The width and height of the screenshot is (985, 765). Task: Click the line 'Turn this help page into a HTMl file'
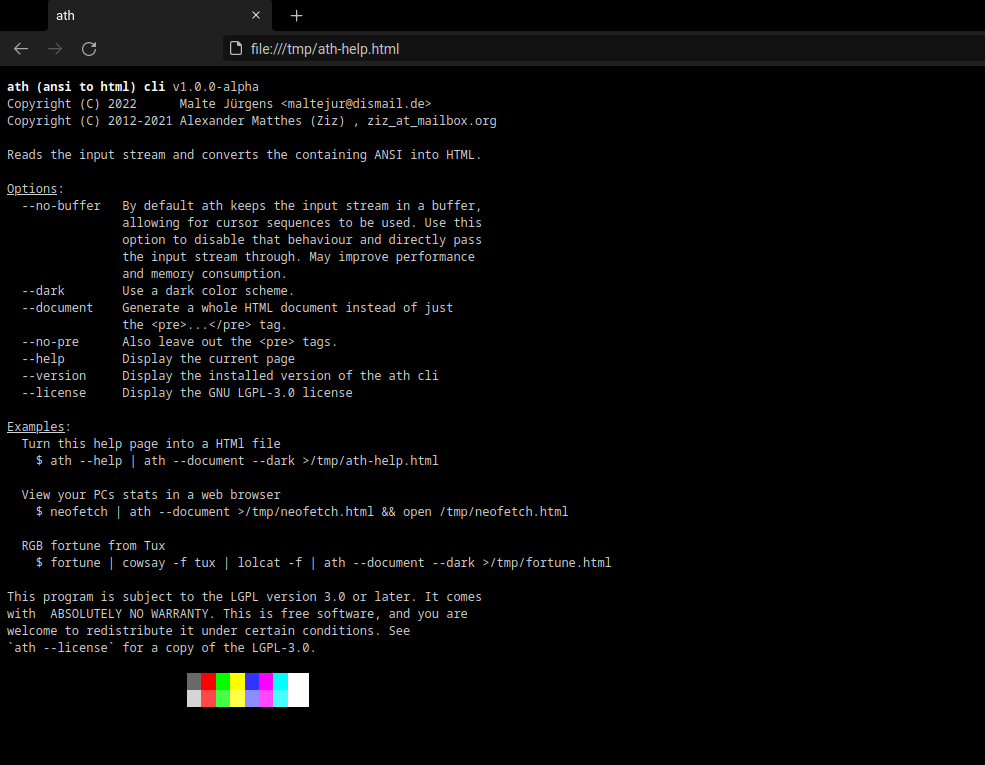pyautogui.click(x=151, y=443)
